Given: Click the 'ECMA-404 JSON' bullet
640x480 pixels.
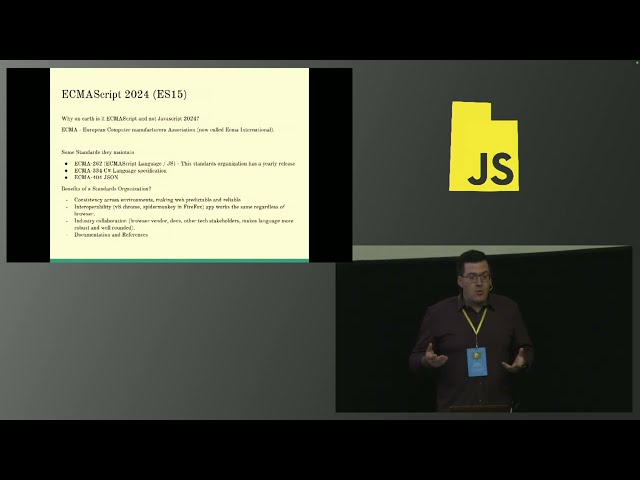Looking at the screenshot, I should (96, 177).
